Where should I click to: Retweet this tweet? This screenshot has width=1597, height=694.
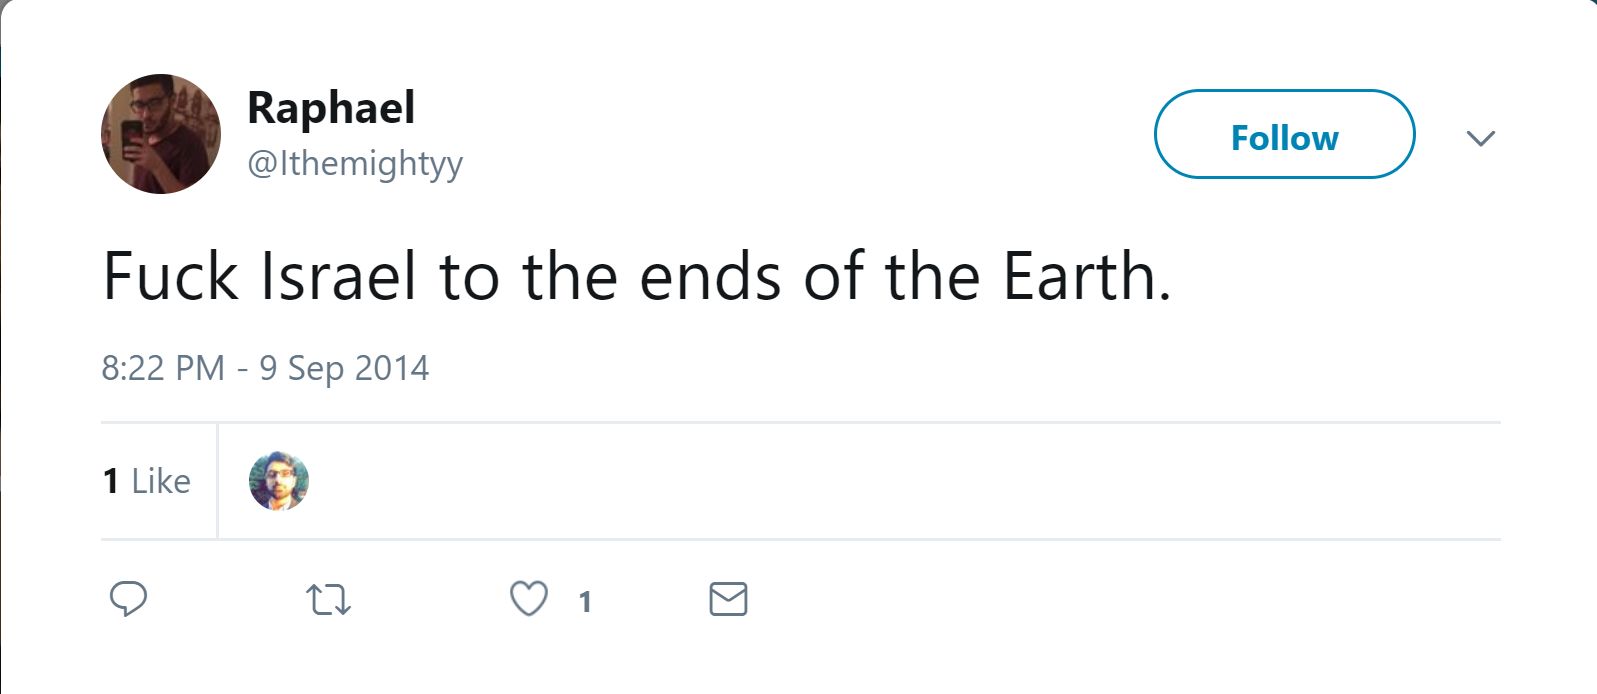[x=328, y=600]
